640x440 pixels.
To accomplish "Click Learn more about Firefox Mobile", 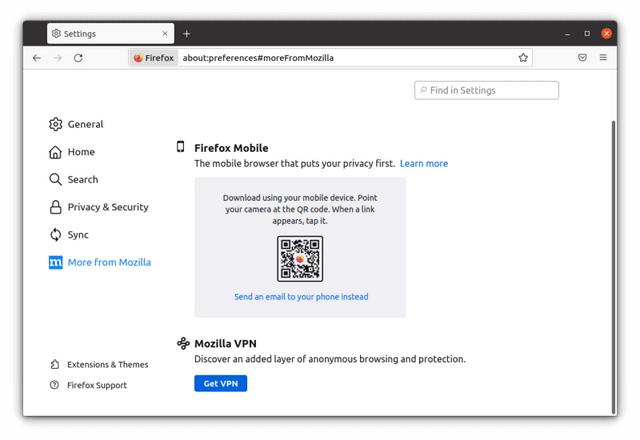I will [424, 164].
